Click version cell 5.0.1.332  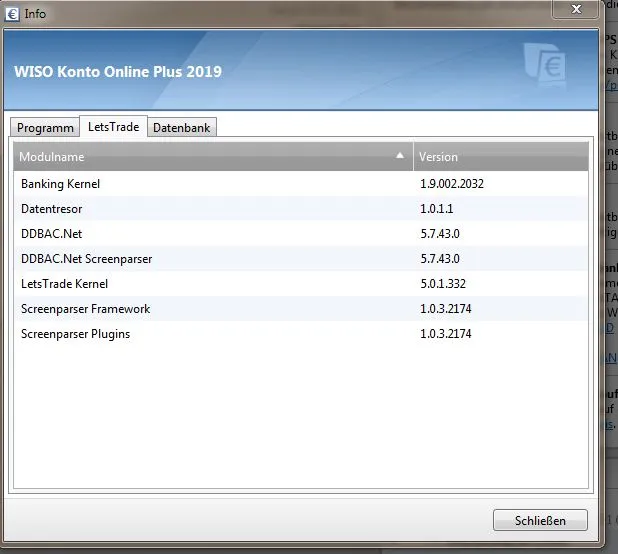(444, 284)
